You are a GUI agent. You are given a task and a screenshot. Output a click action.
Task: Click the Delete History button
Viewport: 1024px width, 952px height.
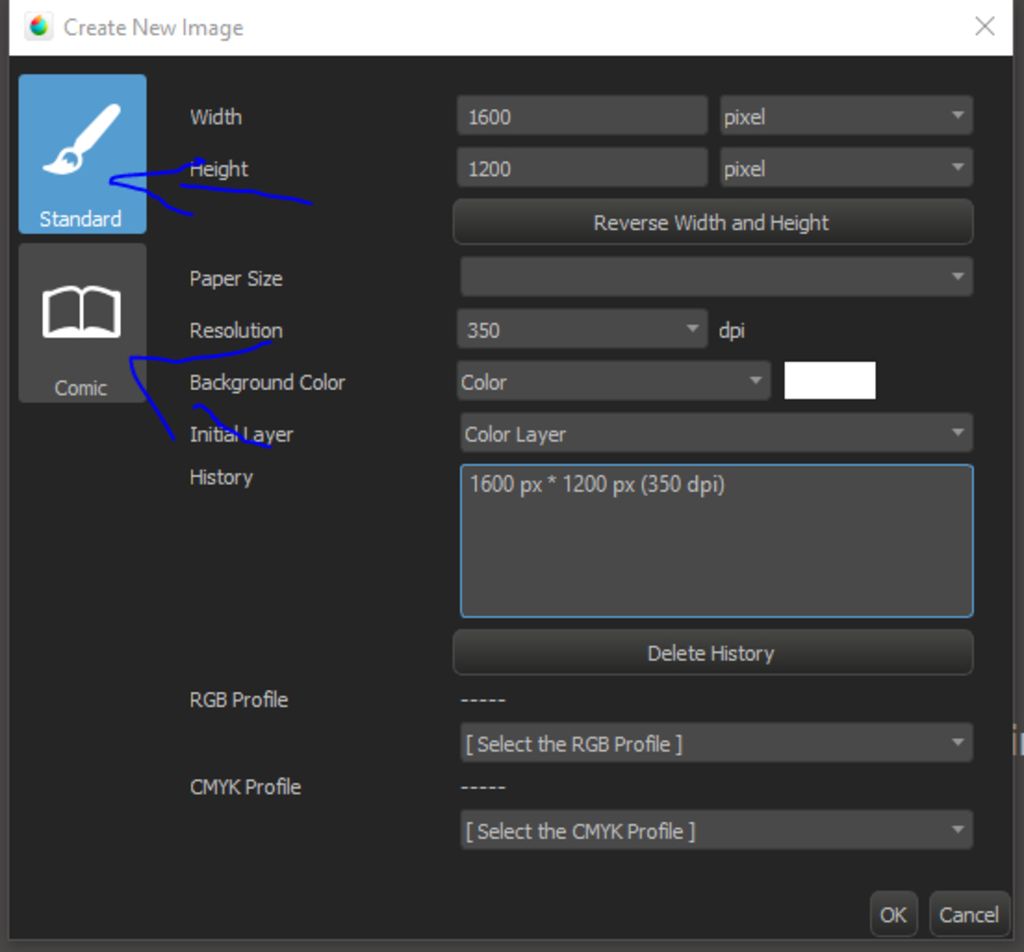tap(713, 653)
